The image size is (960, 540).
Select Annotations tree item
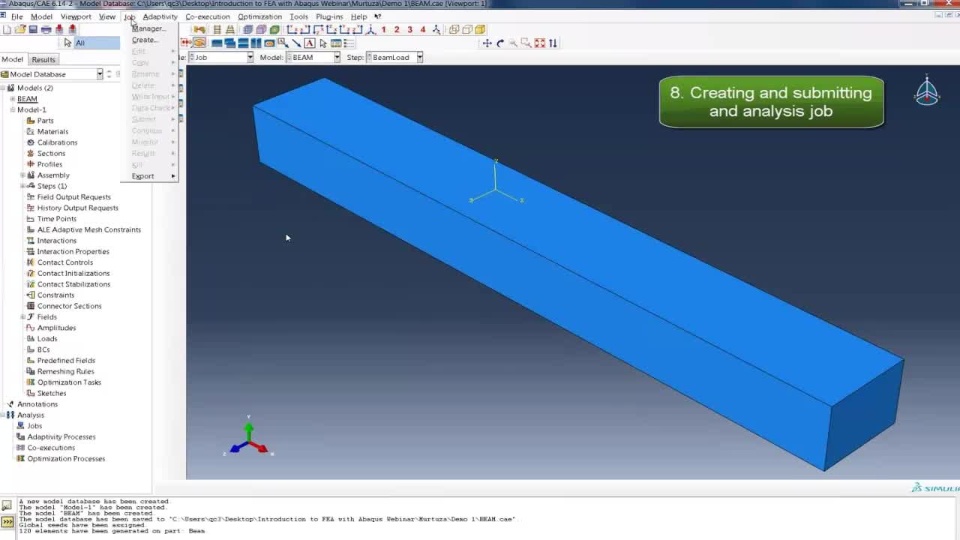click(37, 404)
